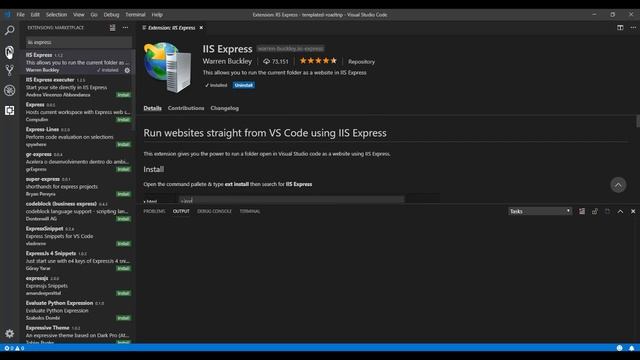
Task: Close the bottom panel
Action: pos(633,211)
